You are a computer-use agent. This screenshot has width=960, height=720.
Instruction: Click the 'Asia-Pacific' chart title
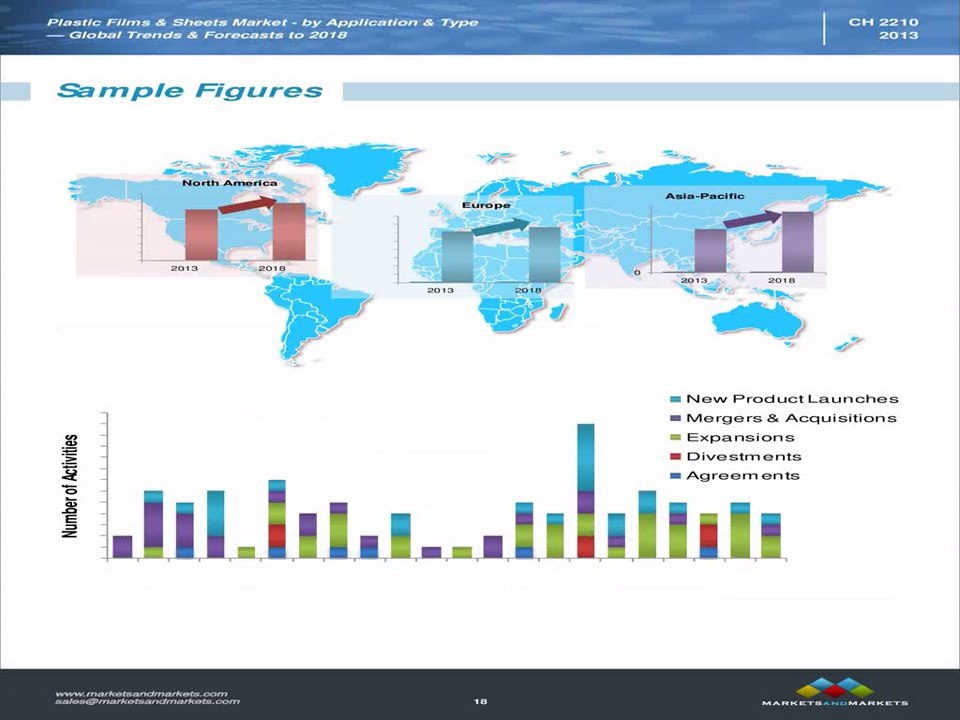[x=705, y=196]
